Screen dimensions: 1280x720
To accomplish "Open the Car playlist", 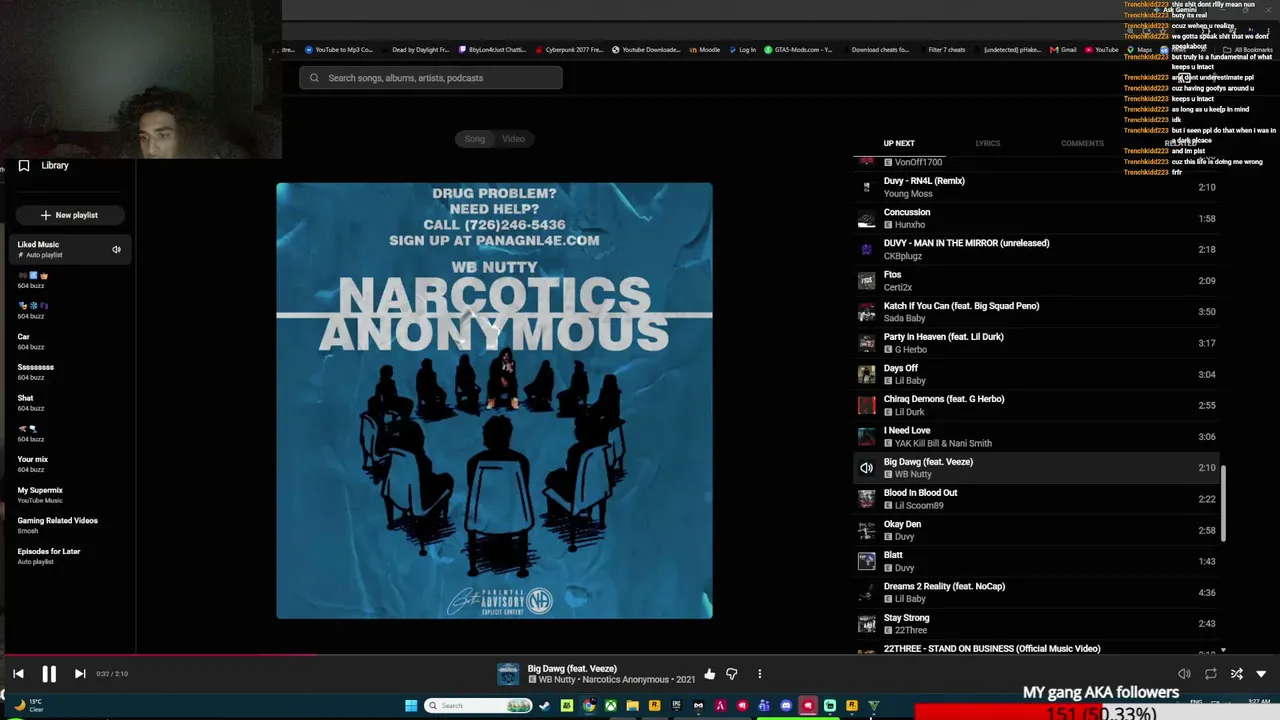I will pos(68,341).
